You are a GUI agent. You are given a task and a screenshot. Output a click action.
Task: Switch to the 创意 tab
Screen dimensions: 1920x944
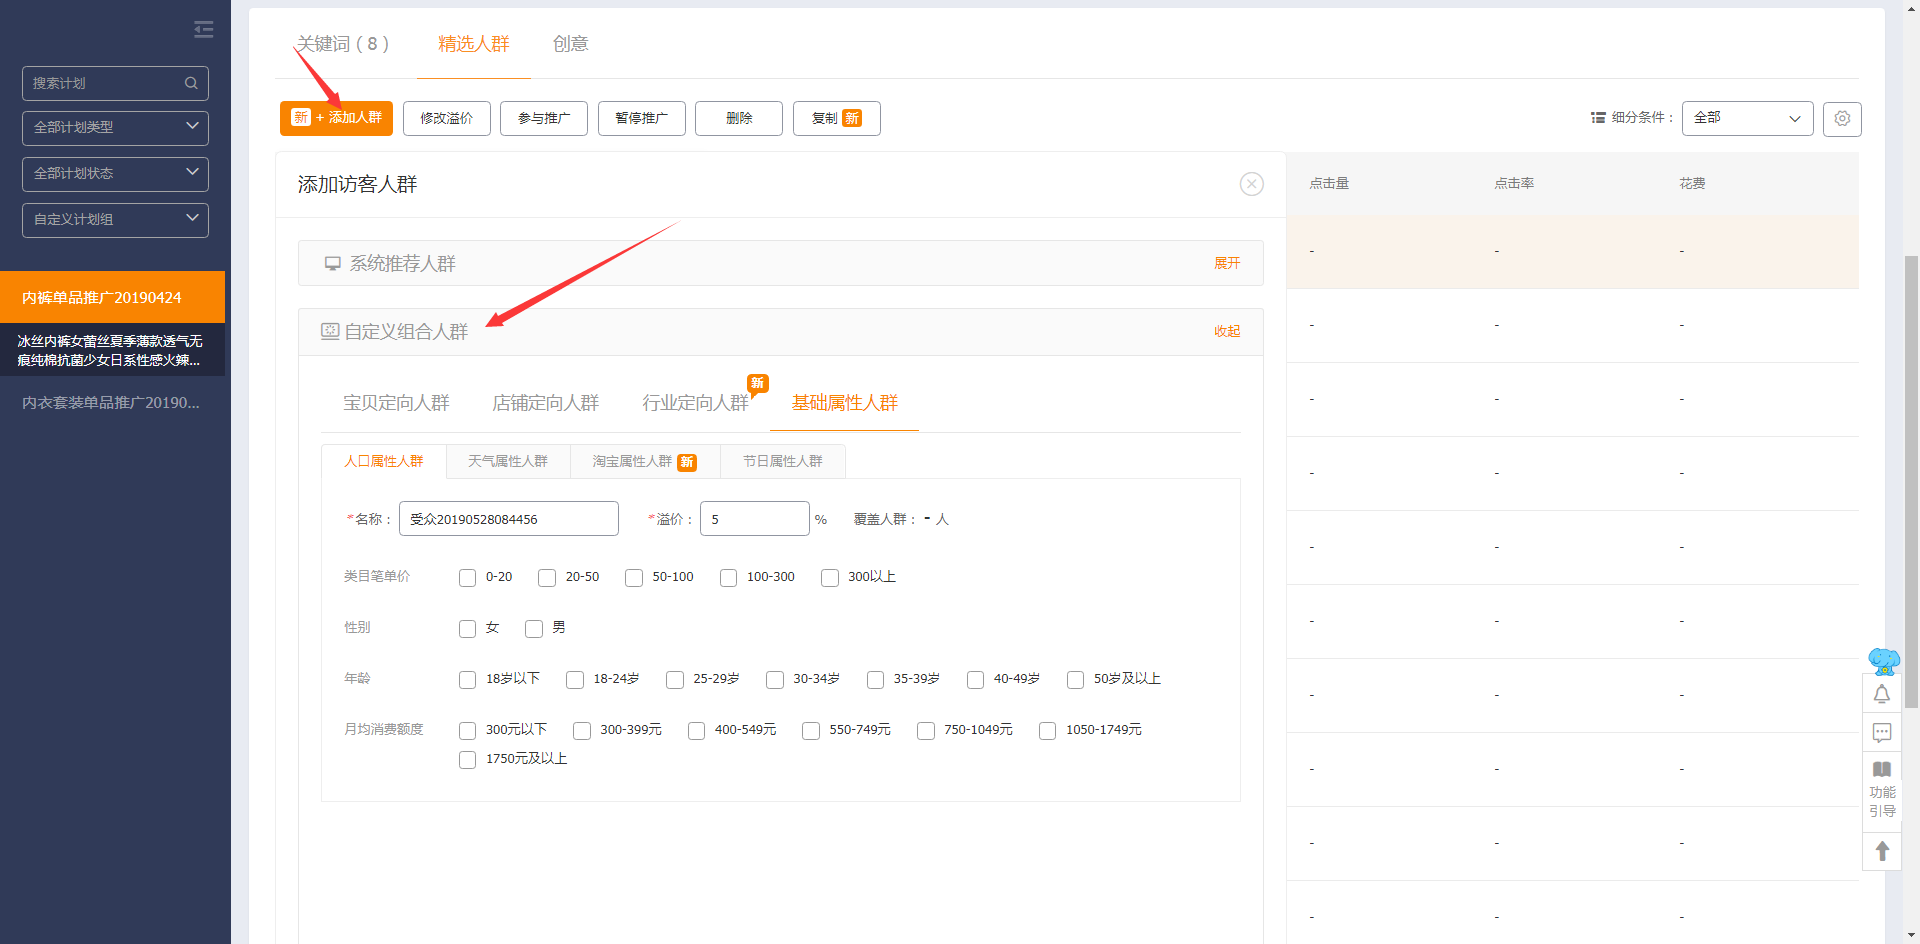coord(570,44)
